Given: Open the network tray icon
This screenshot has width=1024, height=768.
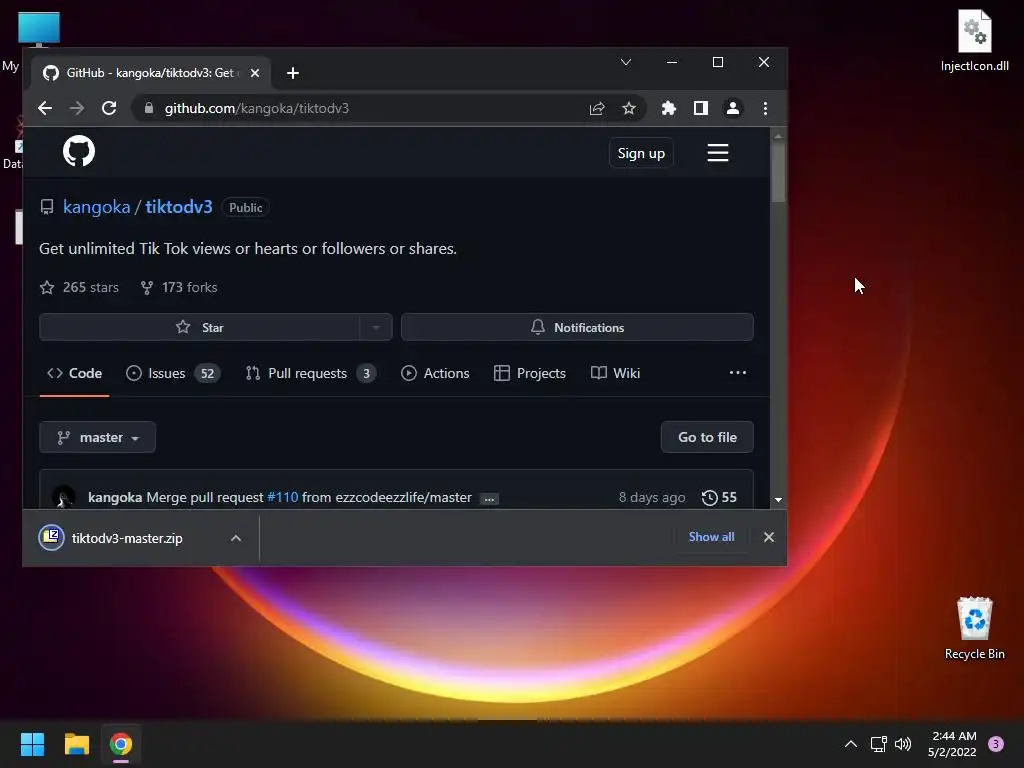Looking at the screenshot, I should (x=878, y=744).
